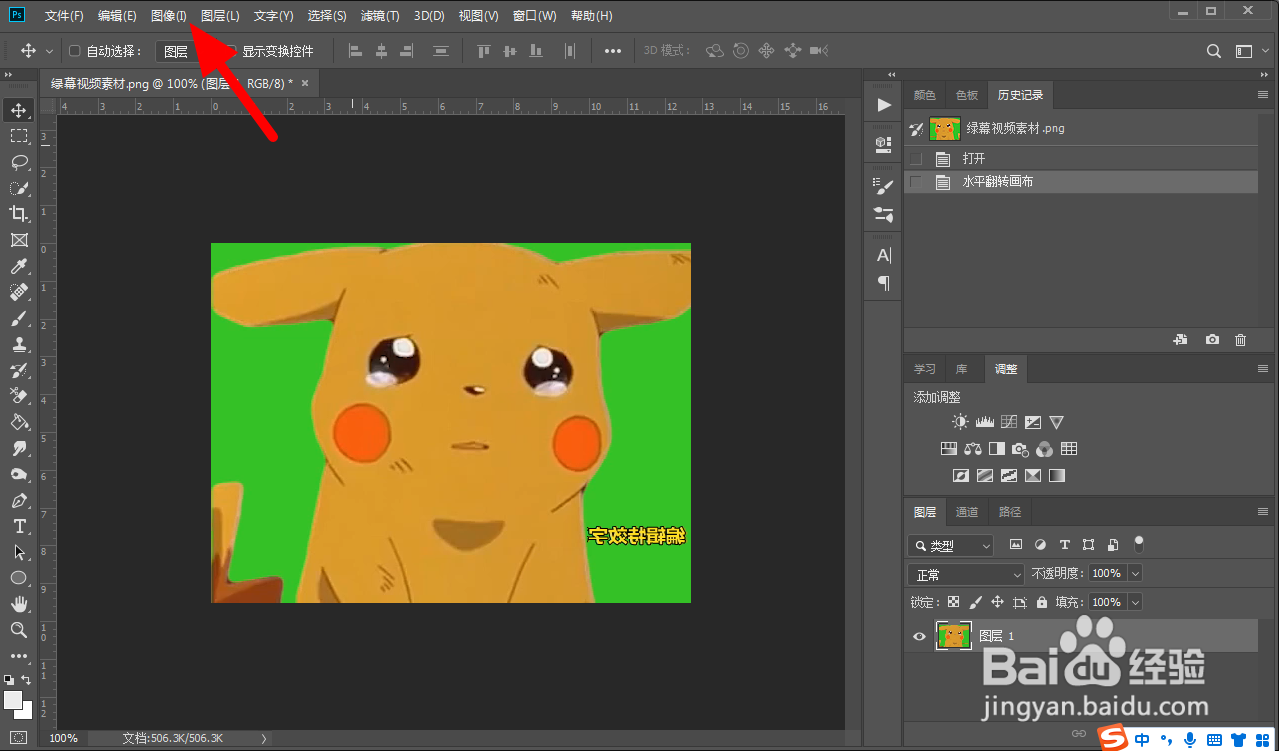This screenshot has width=1279, height=751.
Task: Select the Lasso tool
Action: [19, 162]
